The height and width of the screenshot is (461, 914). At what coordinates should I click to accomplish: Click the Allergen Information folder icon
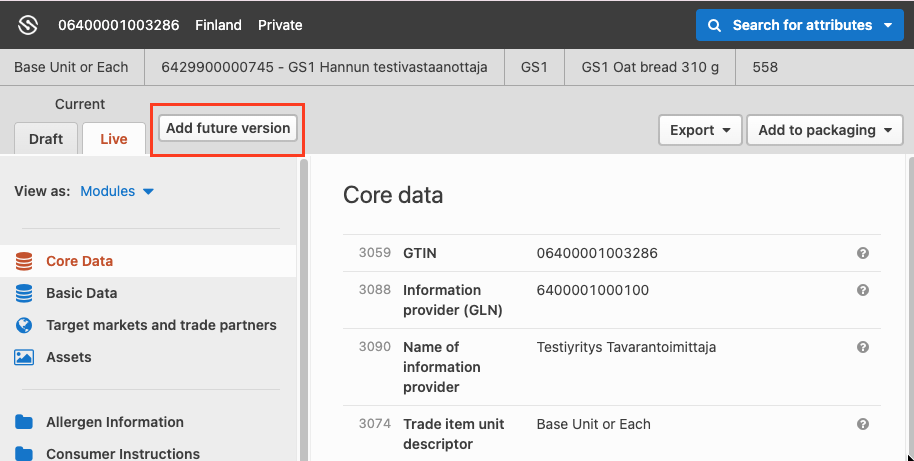[24, 422]
